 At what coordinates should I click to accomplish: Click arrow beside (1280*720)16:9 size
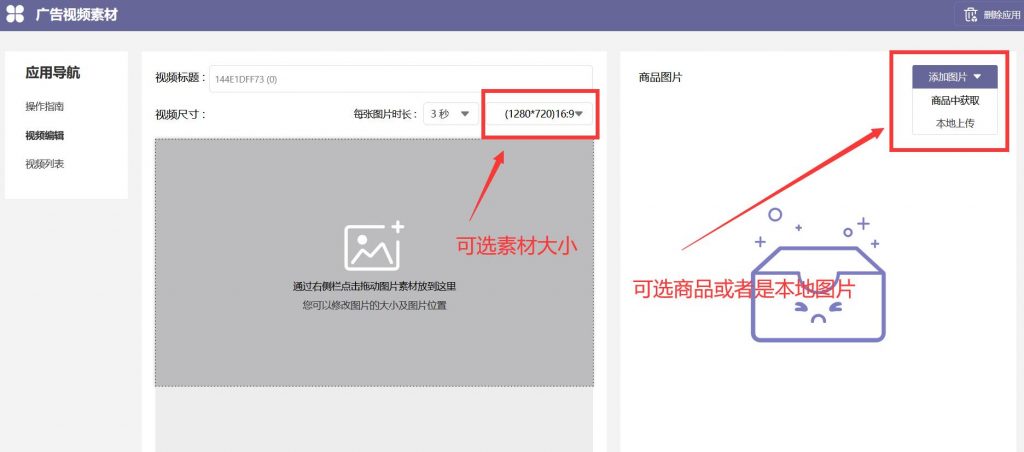pos(579,114)
